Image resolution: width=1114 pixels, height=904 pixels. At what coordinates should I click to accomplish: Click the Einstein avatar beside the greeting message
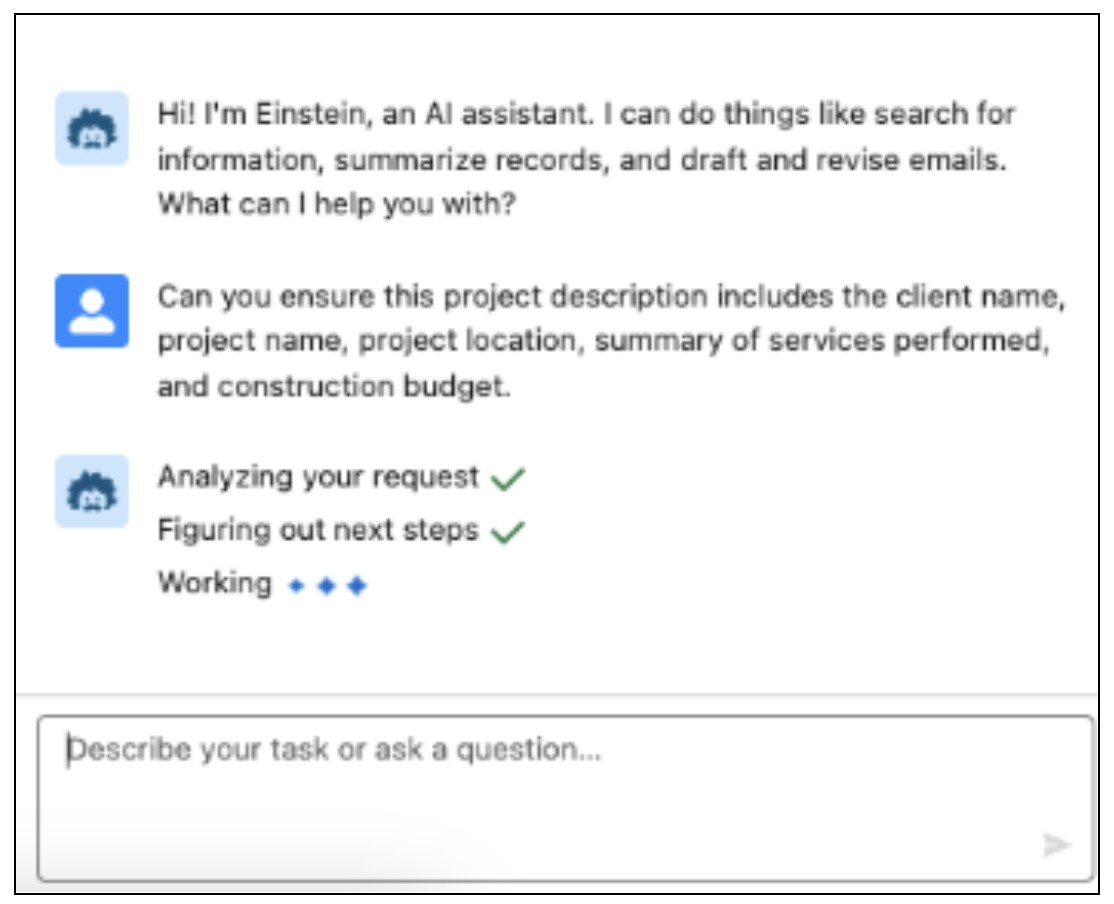pos(91,128)
